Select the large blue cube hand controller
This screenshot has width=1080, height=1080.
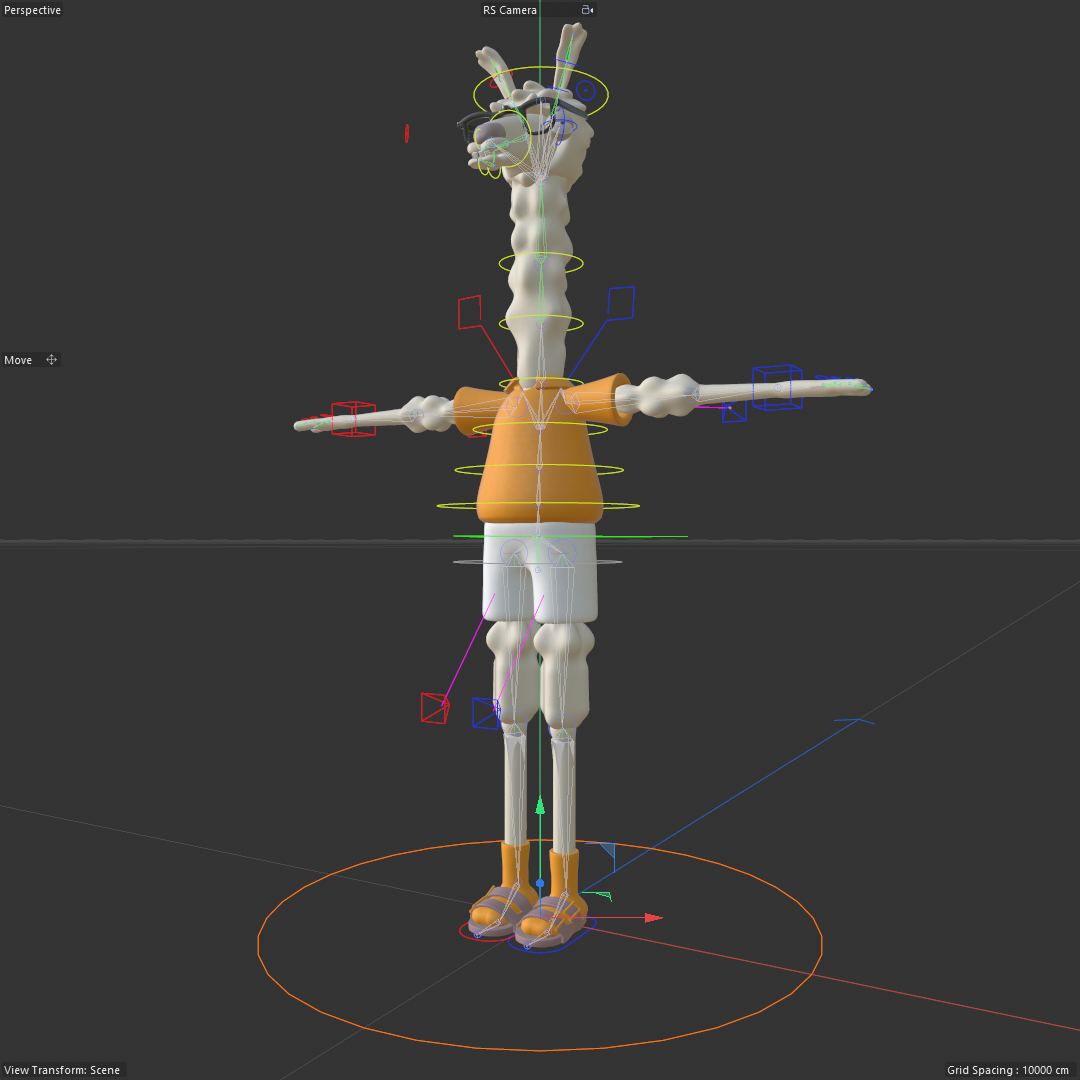777,387
